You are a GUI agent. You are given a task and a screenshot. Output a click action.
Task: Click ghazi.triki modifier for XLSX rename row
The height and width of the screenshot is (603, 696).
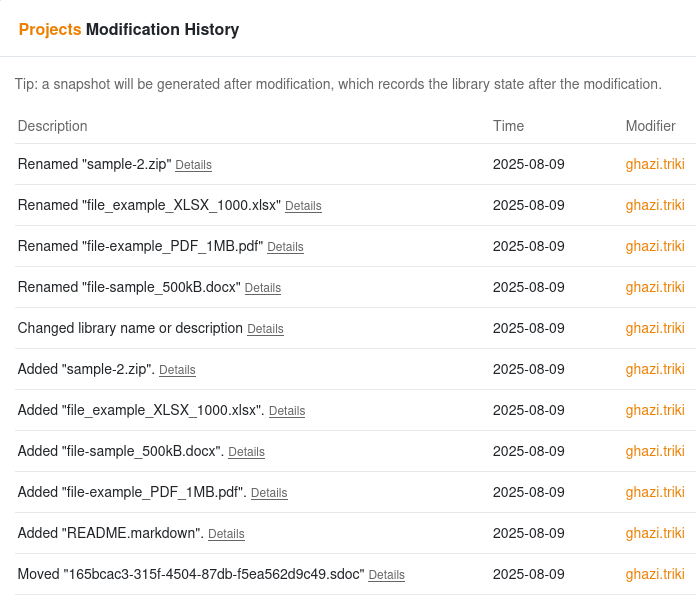tap(655, 205)
